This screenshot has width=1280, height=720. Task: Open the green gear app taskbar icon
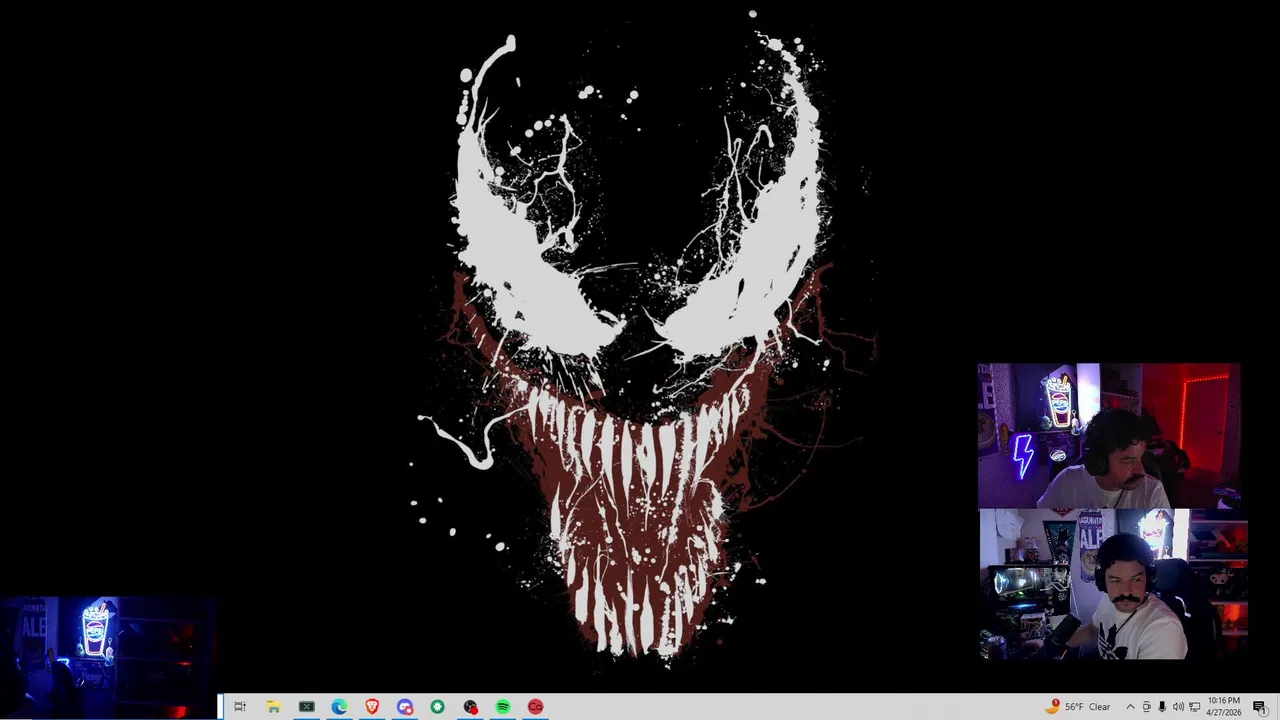click(x=437, y=707)
